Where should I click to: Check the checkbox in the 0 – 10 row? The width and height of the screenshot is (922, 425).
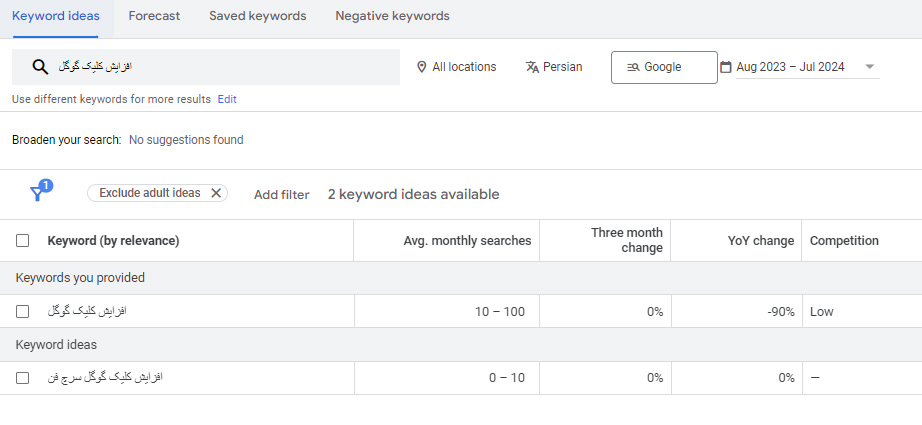coord(22,378)
